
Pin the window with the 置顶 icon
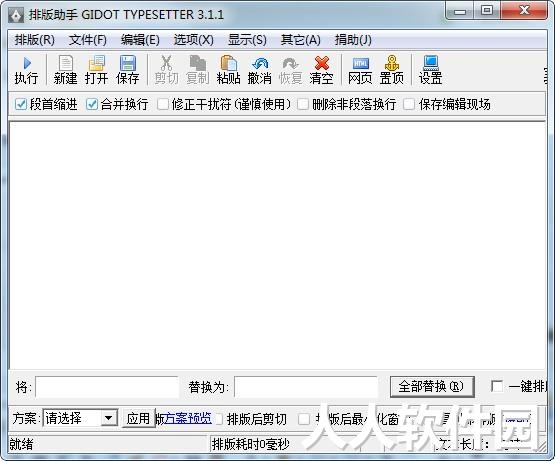(x=391, y=64)
